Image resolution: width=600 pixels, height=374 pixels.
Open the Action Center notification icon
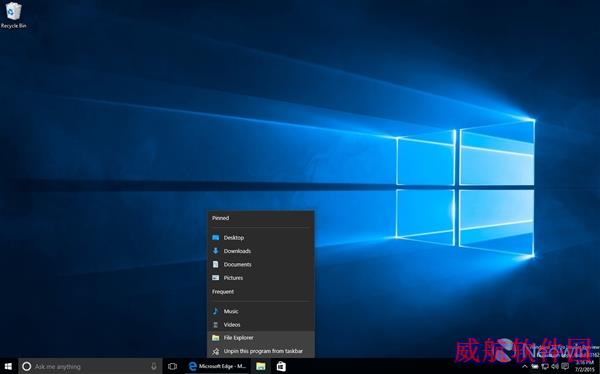coord(565,367)
